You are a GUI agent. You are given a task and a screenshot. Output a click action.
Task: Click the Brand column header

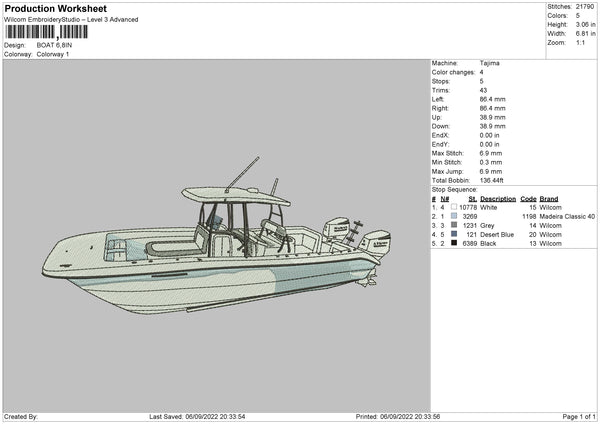[x=548, y=198]
